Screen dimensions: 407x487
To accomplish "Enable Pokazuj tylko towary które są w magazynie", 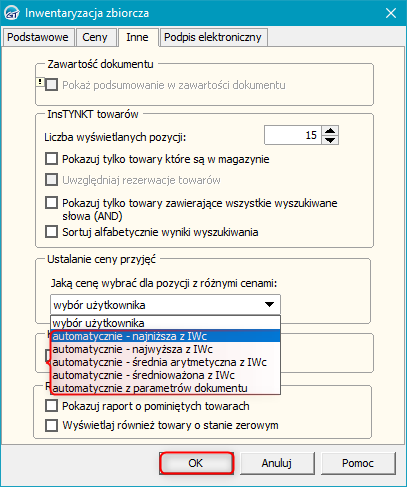I will (x=51, y=159).
